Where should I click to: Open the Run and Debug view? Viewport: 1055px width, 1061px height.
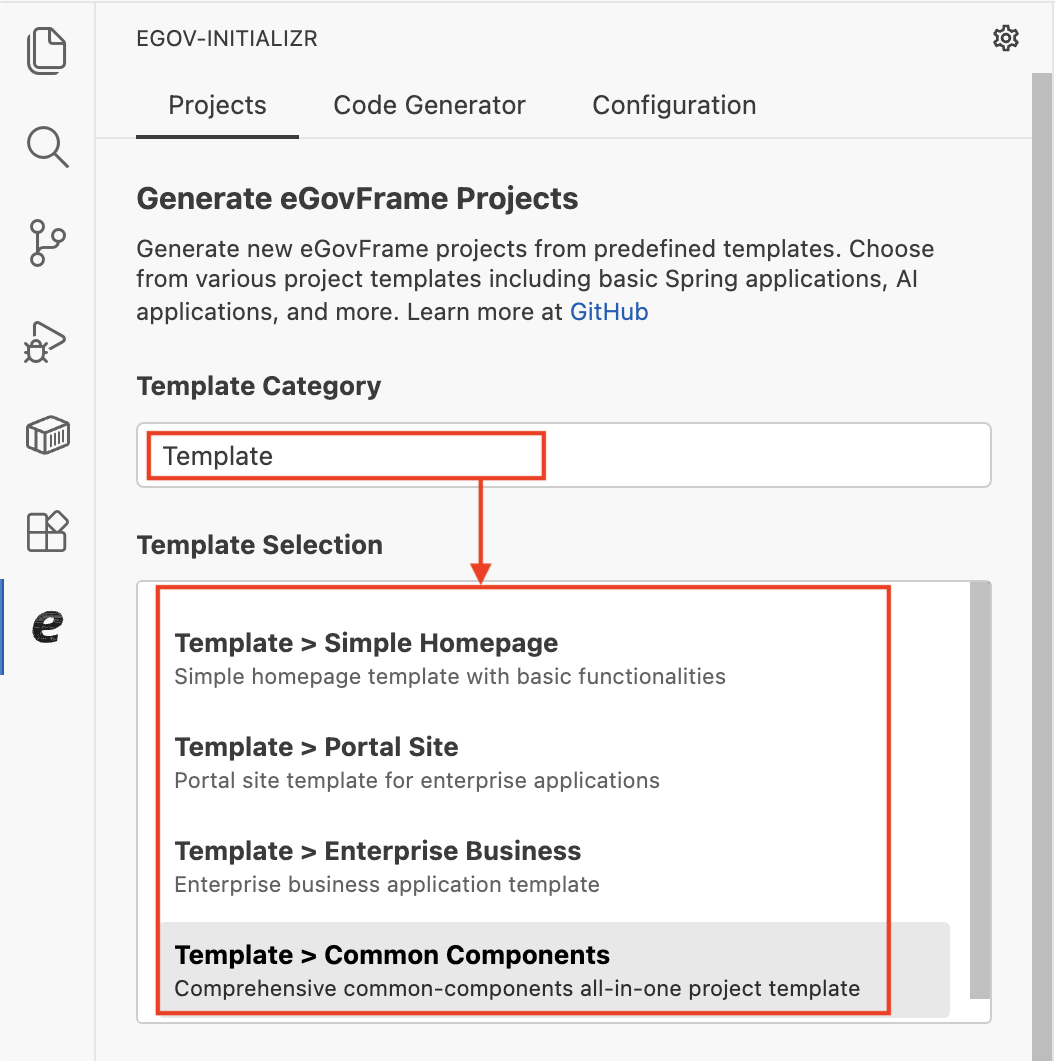[x=47, y=341]
